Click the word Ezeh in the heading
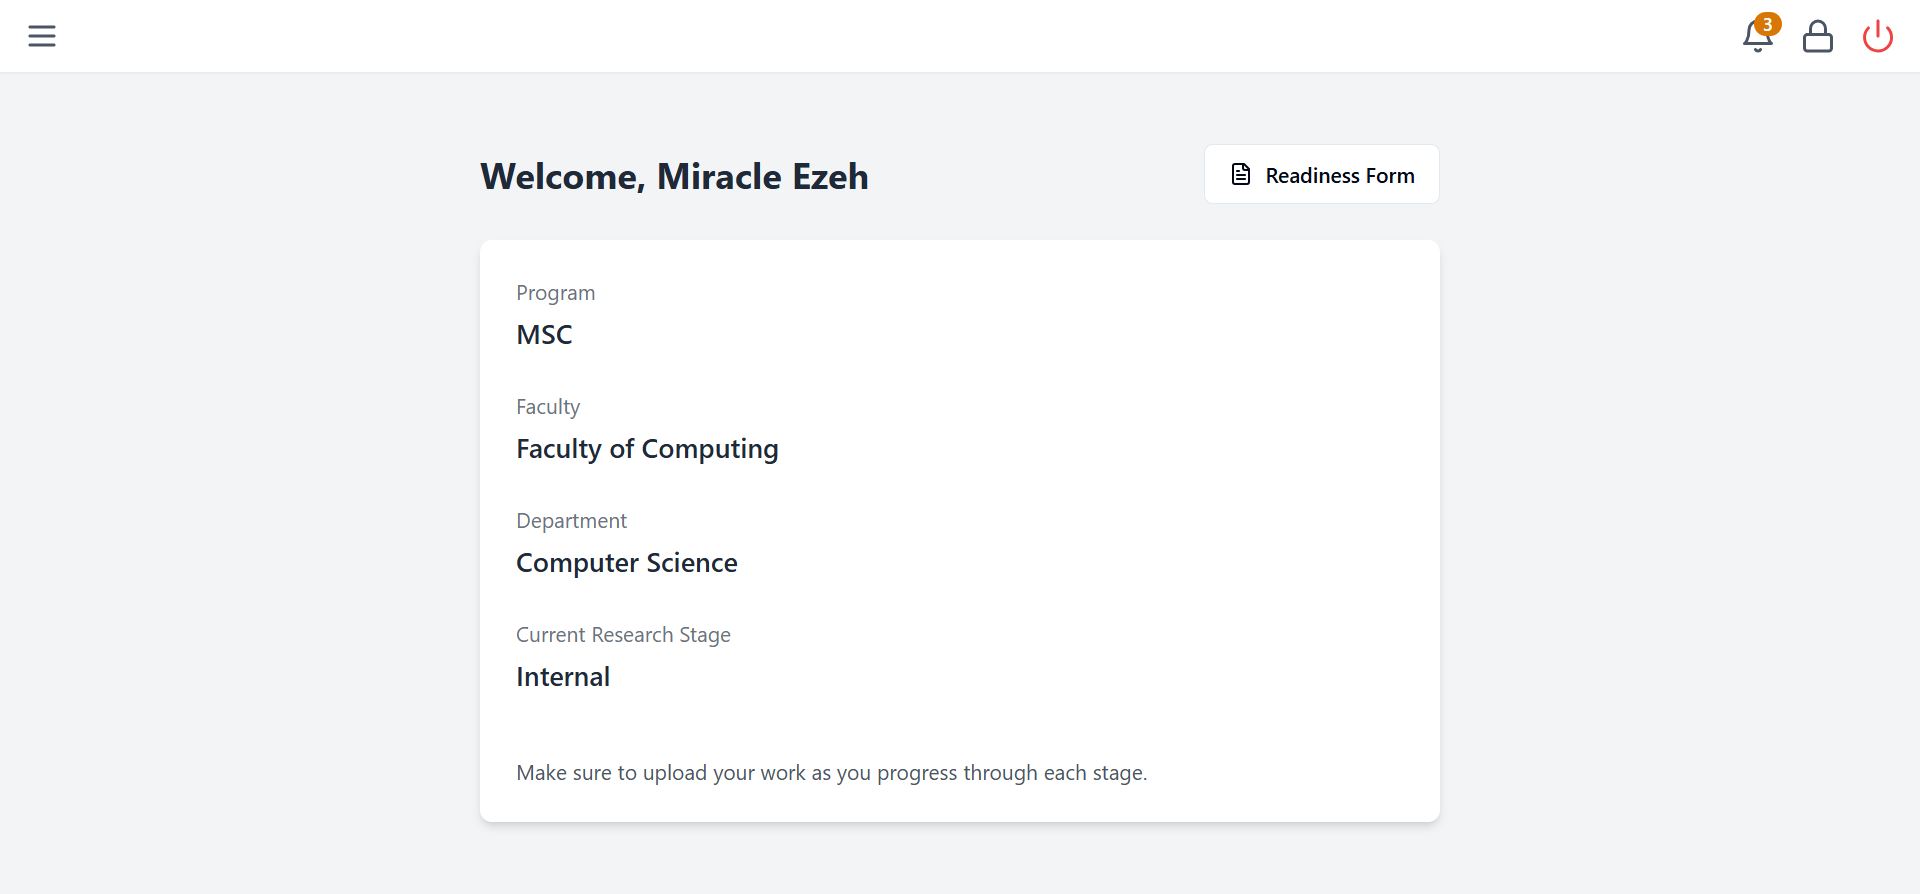 click(x=830, y=176)
